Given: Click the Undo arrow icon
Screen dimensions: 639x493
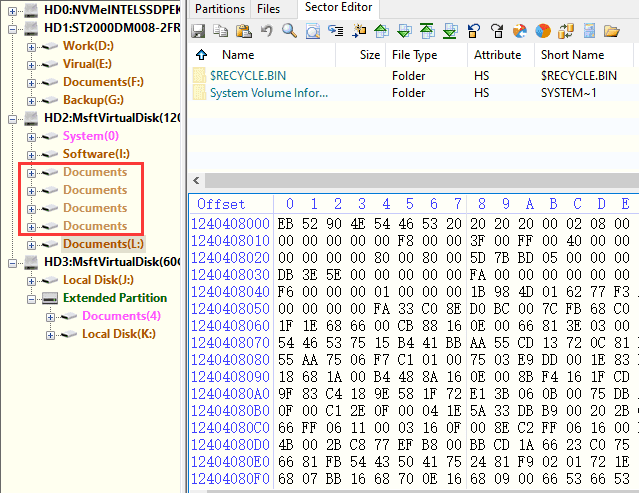Looking at the screenshot, I should click(x=267, y=31).
